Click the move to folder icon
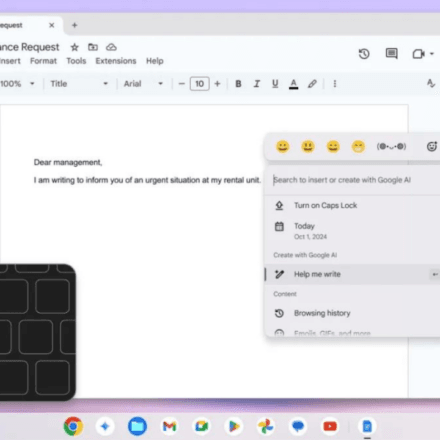The width and height of the screenshot is (440, 440). point(93,47)
